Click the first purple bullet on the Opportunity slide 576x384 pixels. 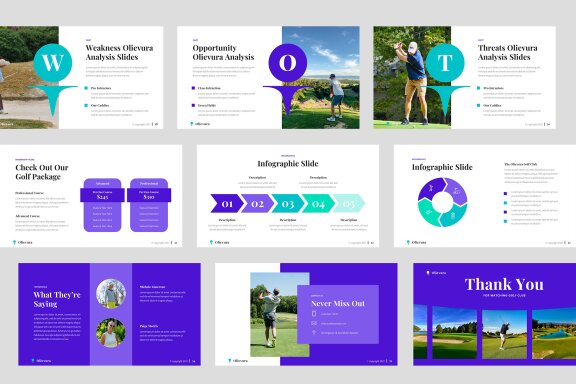[193, 88]
